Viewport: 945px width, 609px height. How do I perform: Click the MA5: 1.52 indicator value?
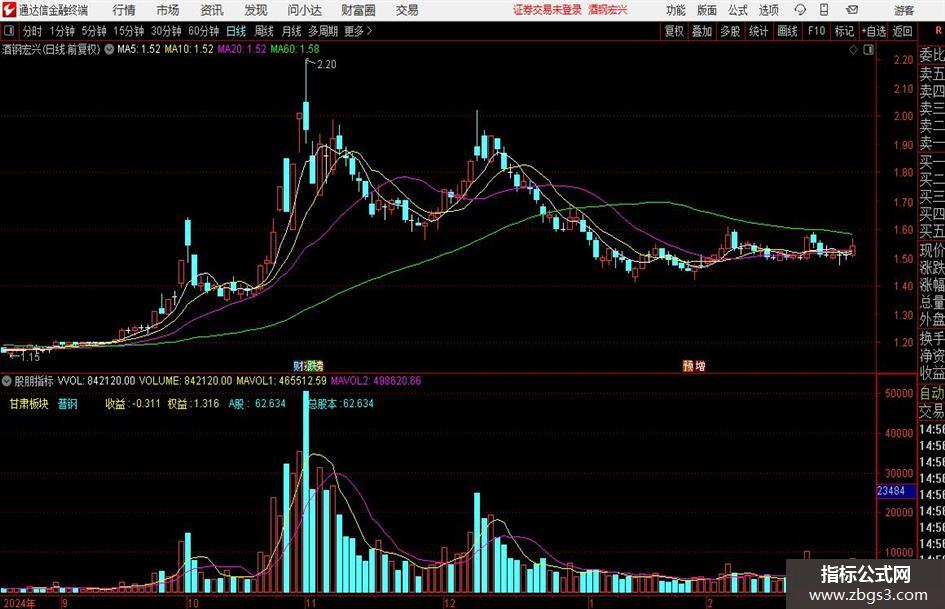139,49
